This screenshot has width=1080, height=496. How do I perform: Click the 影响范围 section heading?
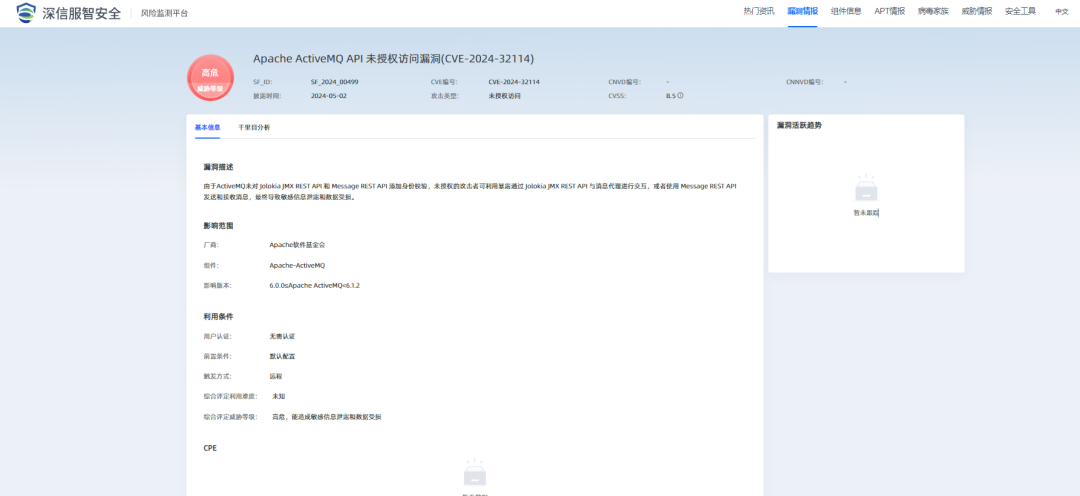click(x=218, y=226)
